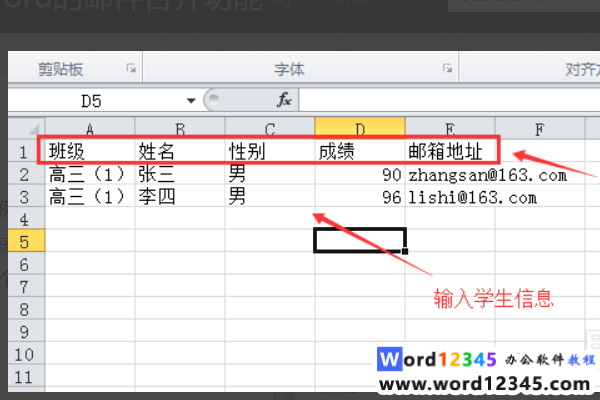The image size is (600, 400).
Task: Open the Font group dialog launcher
Action: point(447,68)
